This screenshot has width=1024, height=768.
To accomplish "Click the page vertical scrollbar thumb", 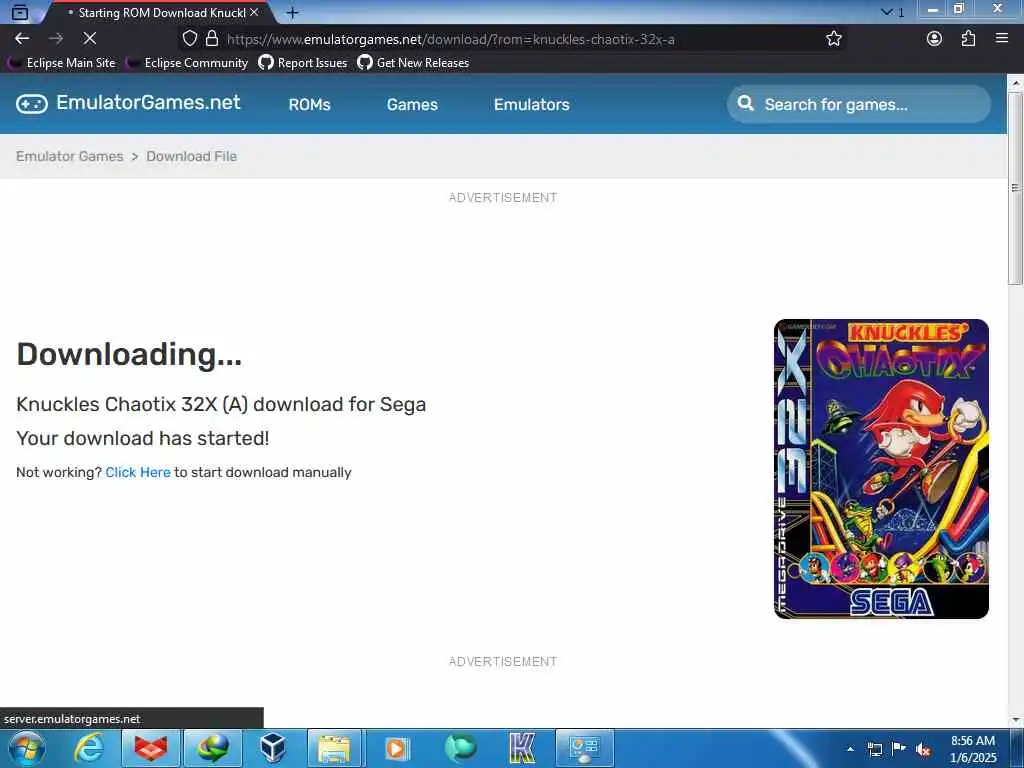I will point(1015,188).
